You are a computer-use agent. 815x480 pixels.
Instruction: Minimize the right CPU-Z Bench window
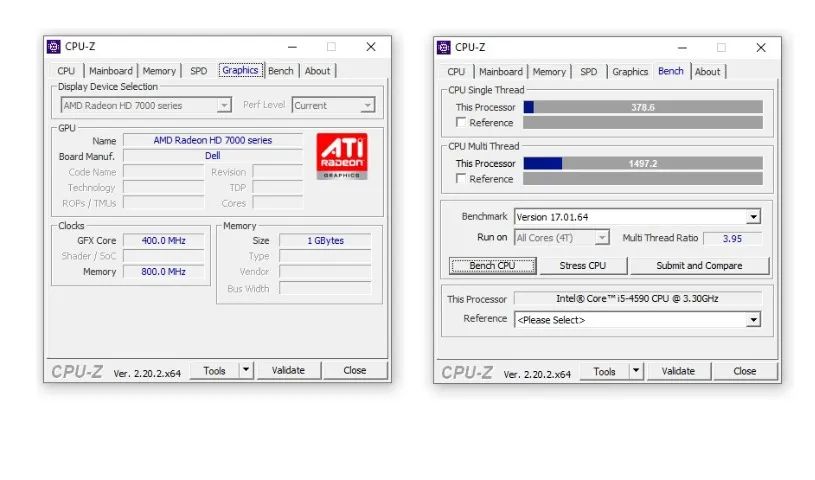682,48
